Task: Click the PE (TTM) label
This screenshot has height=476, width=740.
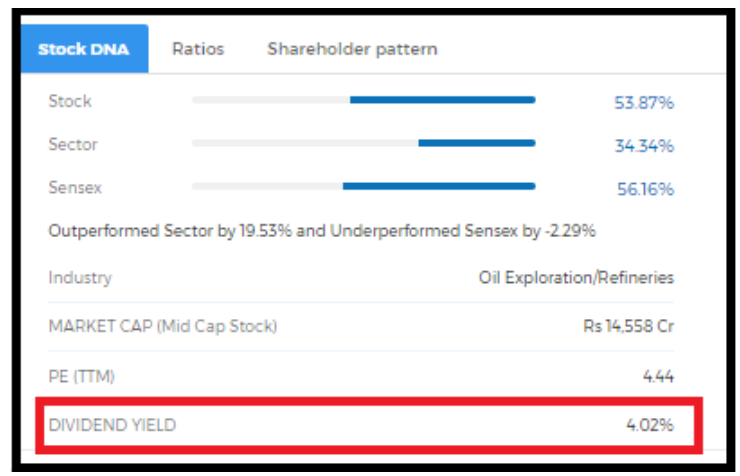Action: coord(82,376)
